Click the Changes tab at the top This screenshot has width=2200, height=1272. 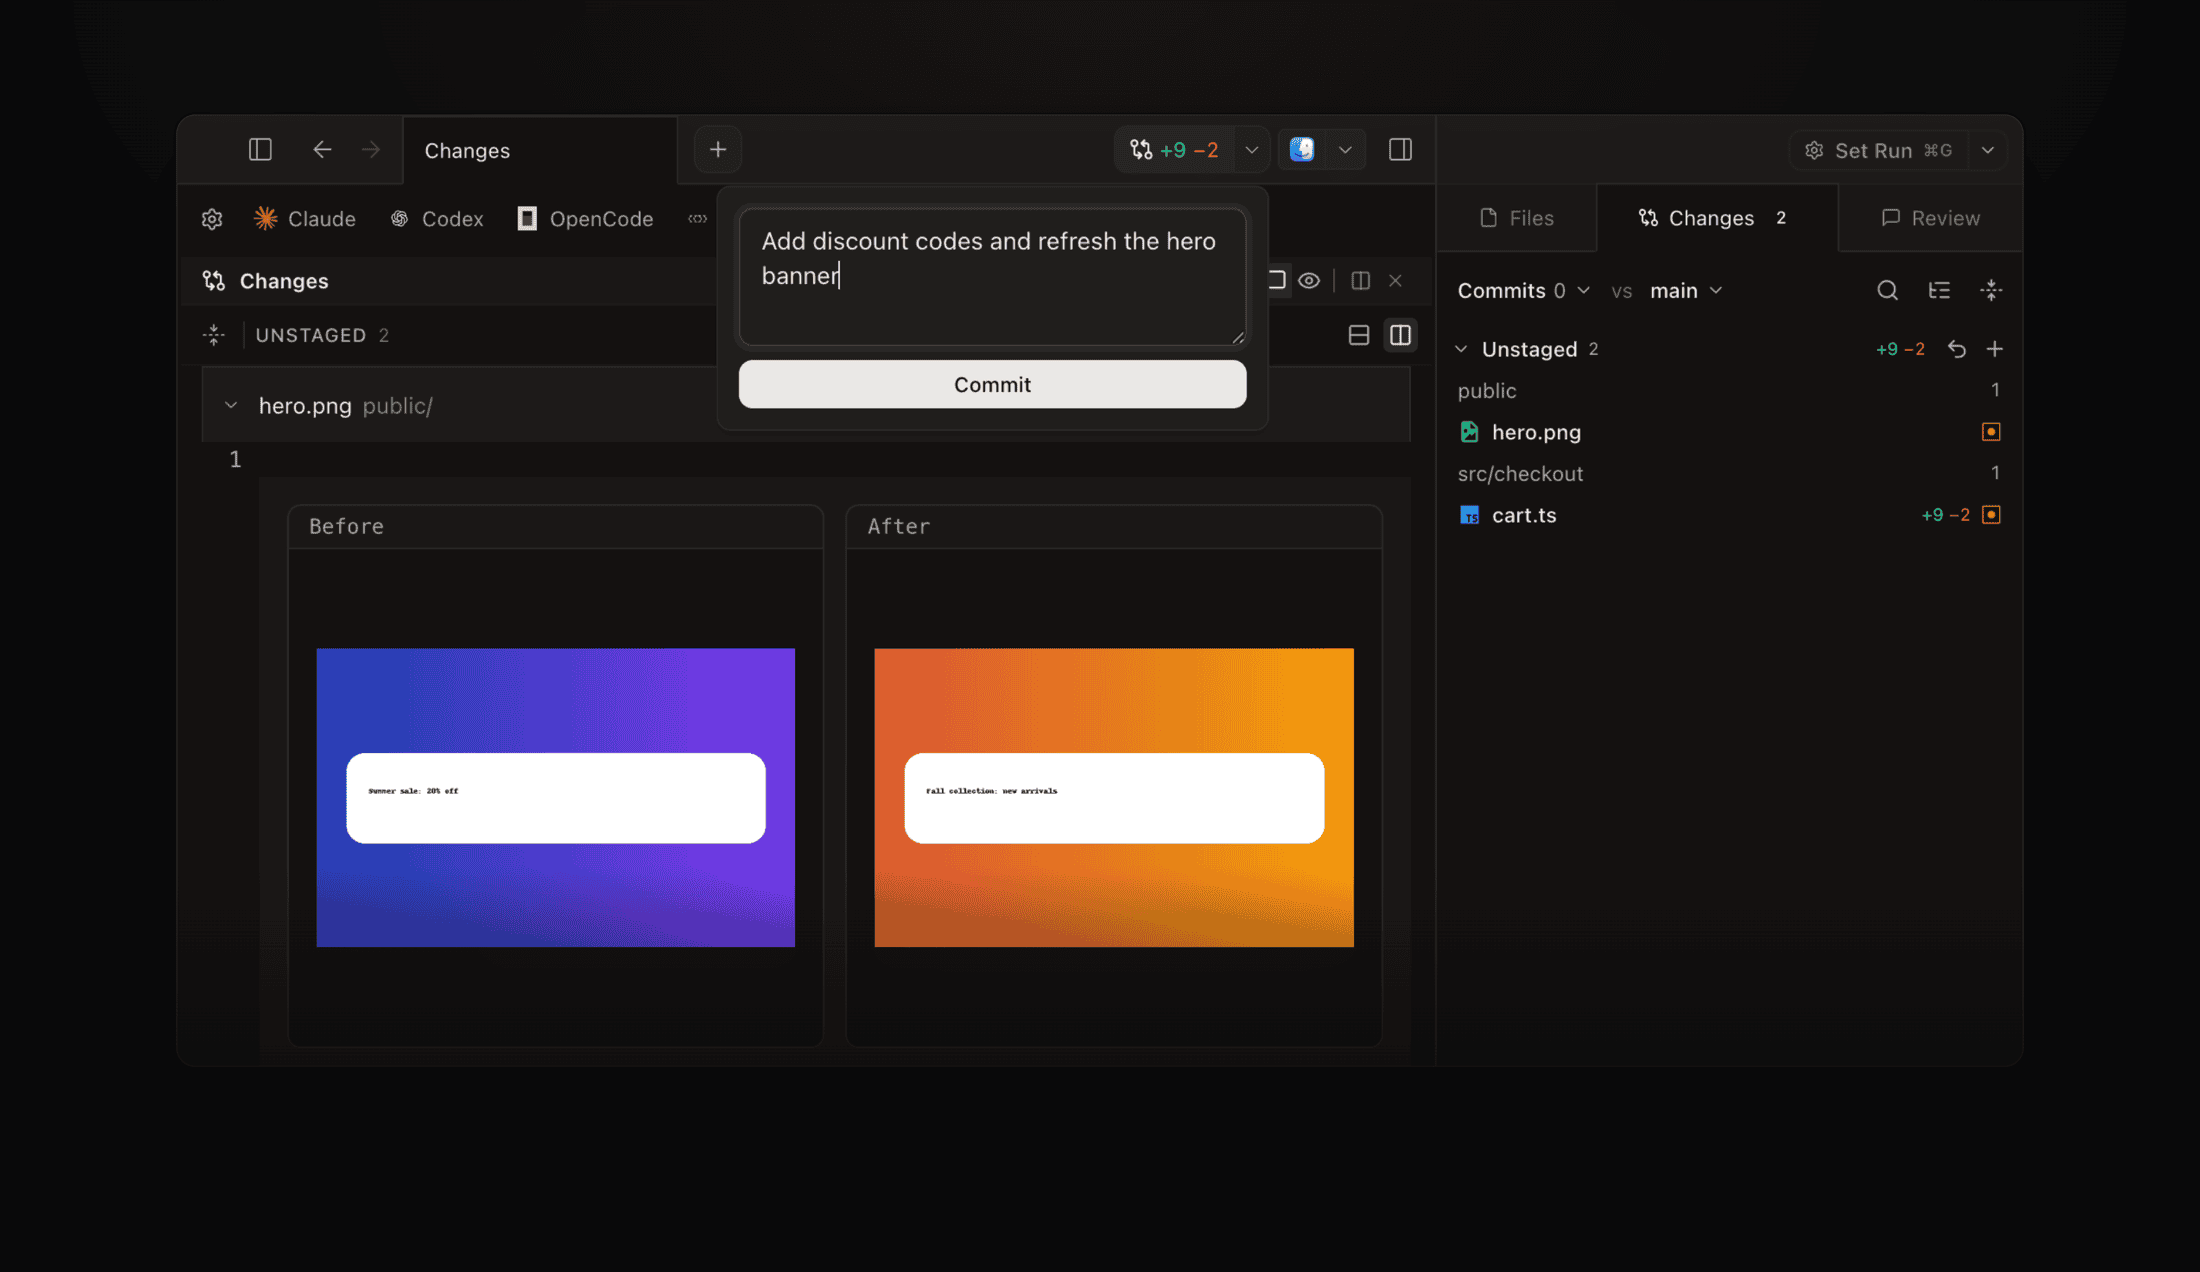540,150
